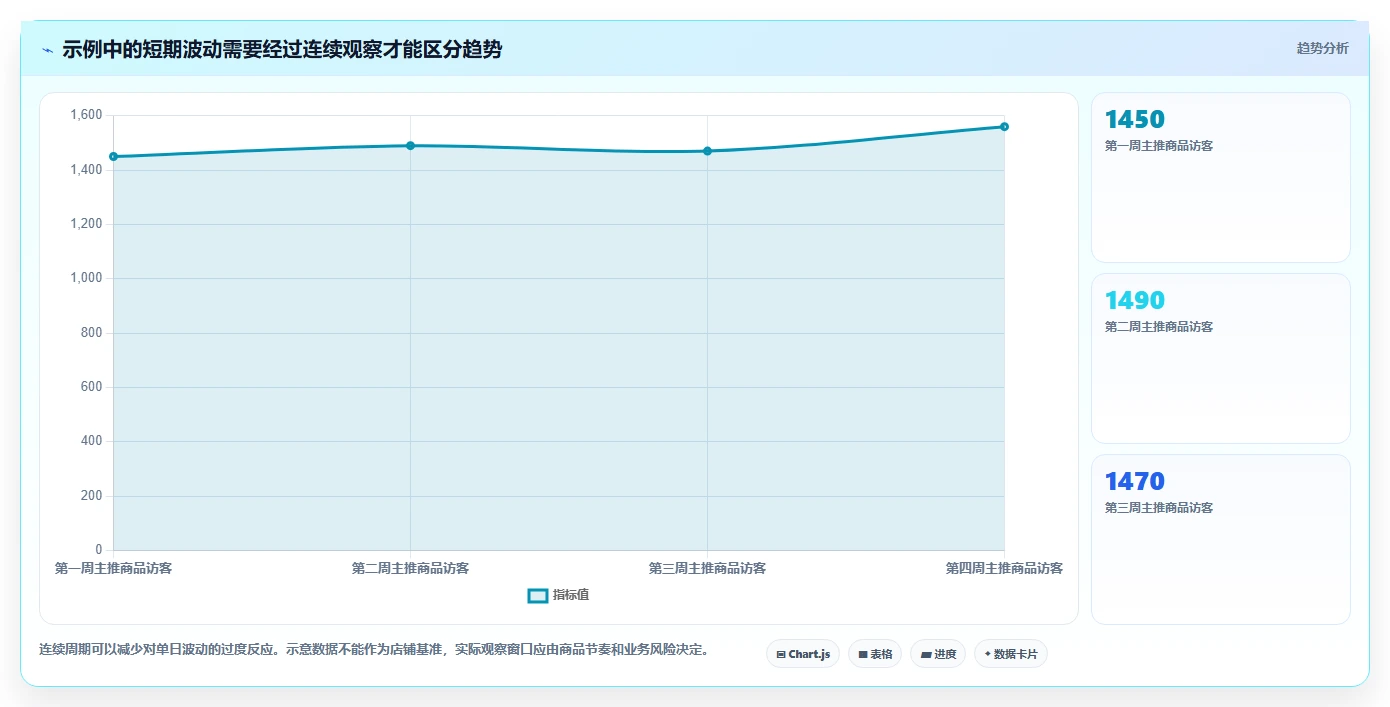Click the 趋势分析 label in header
The width and height of the screenshot is (1390, 707).
(1322, 48)
